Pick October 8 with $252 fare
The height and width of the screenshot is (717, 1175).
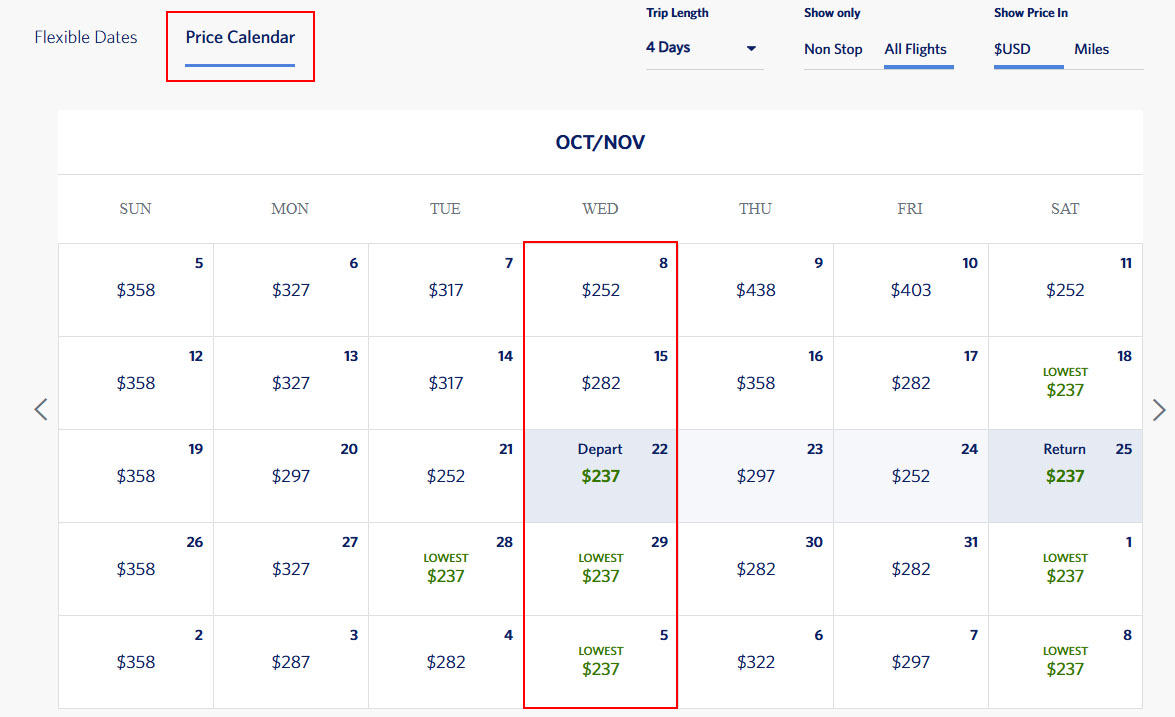click(601, 290)
